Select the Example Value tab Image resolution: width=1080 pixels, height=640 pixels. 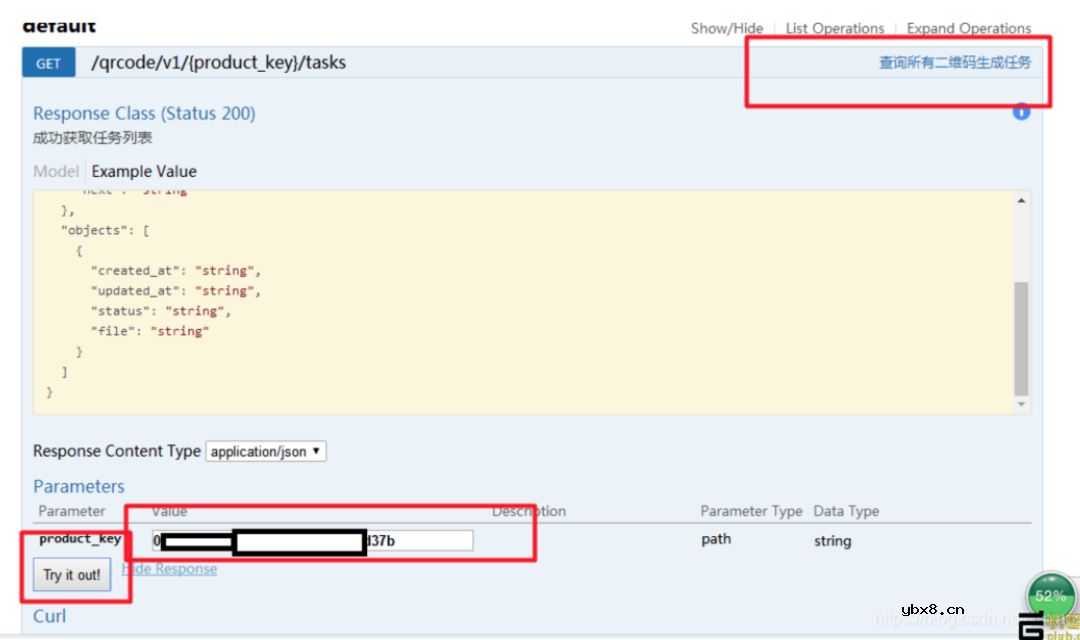pos(144,171)
